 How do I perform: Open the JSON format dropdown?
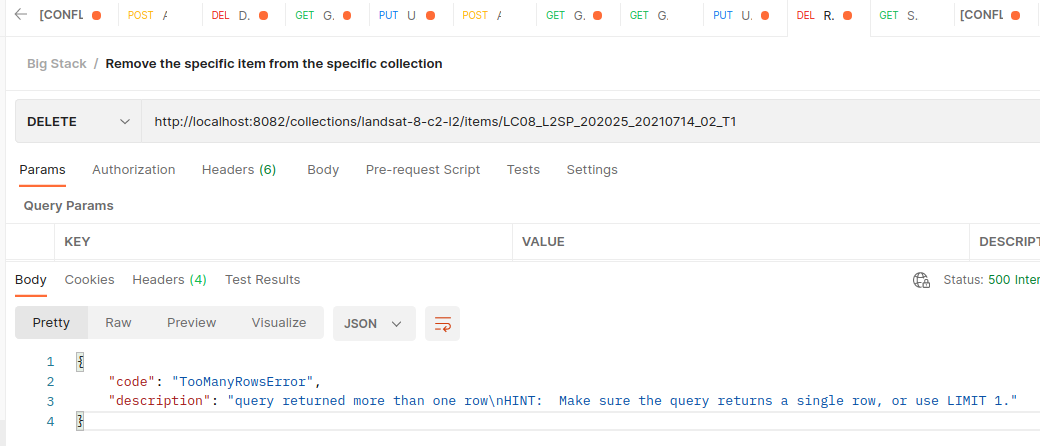[374, 323]
